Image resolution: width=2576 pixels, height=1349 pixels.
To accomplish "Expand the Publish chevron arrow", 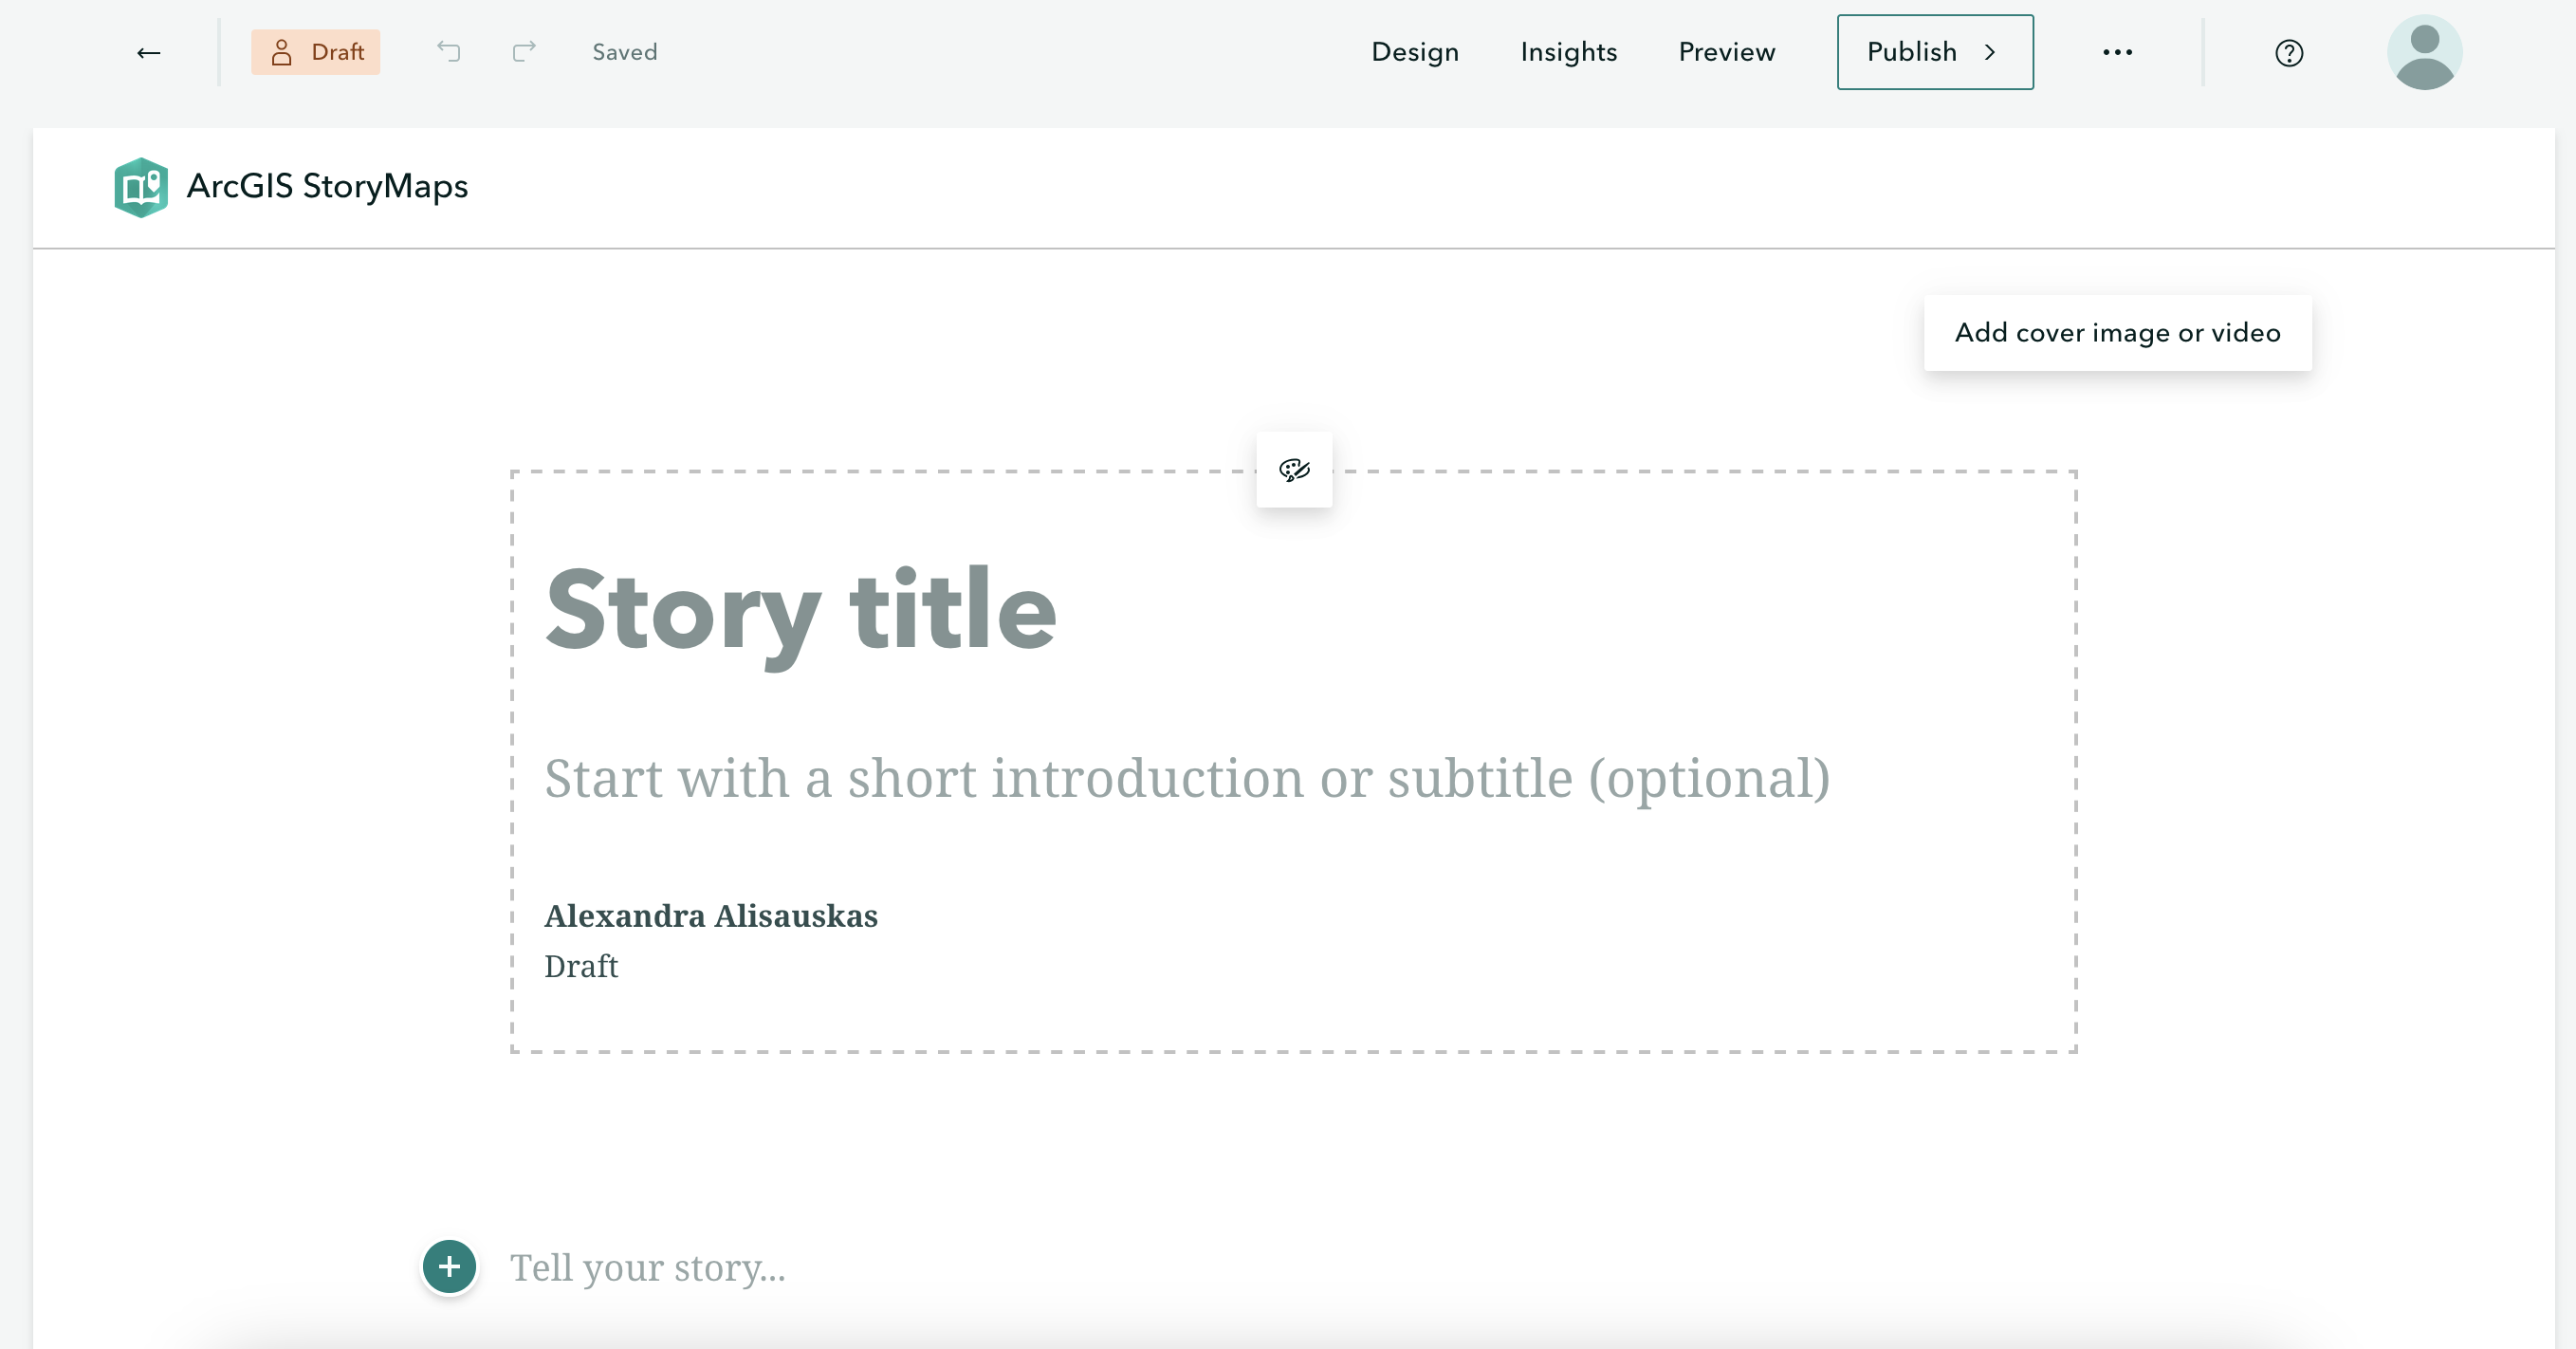I will click(x=1990, y=52).
